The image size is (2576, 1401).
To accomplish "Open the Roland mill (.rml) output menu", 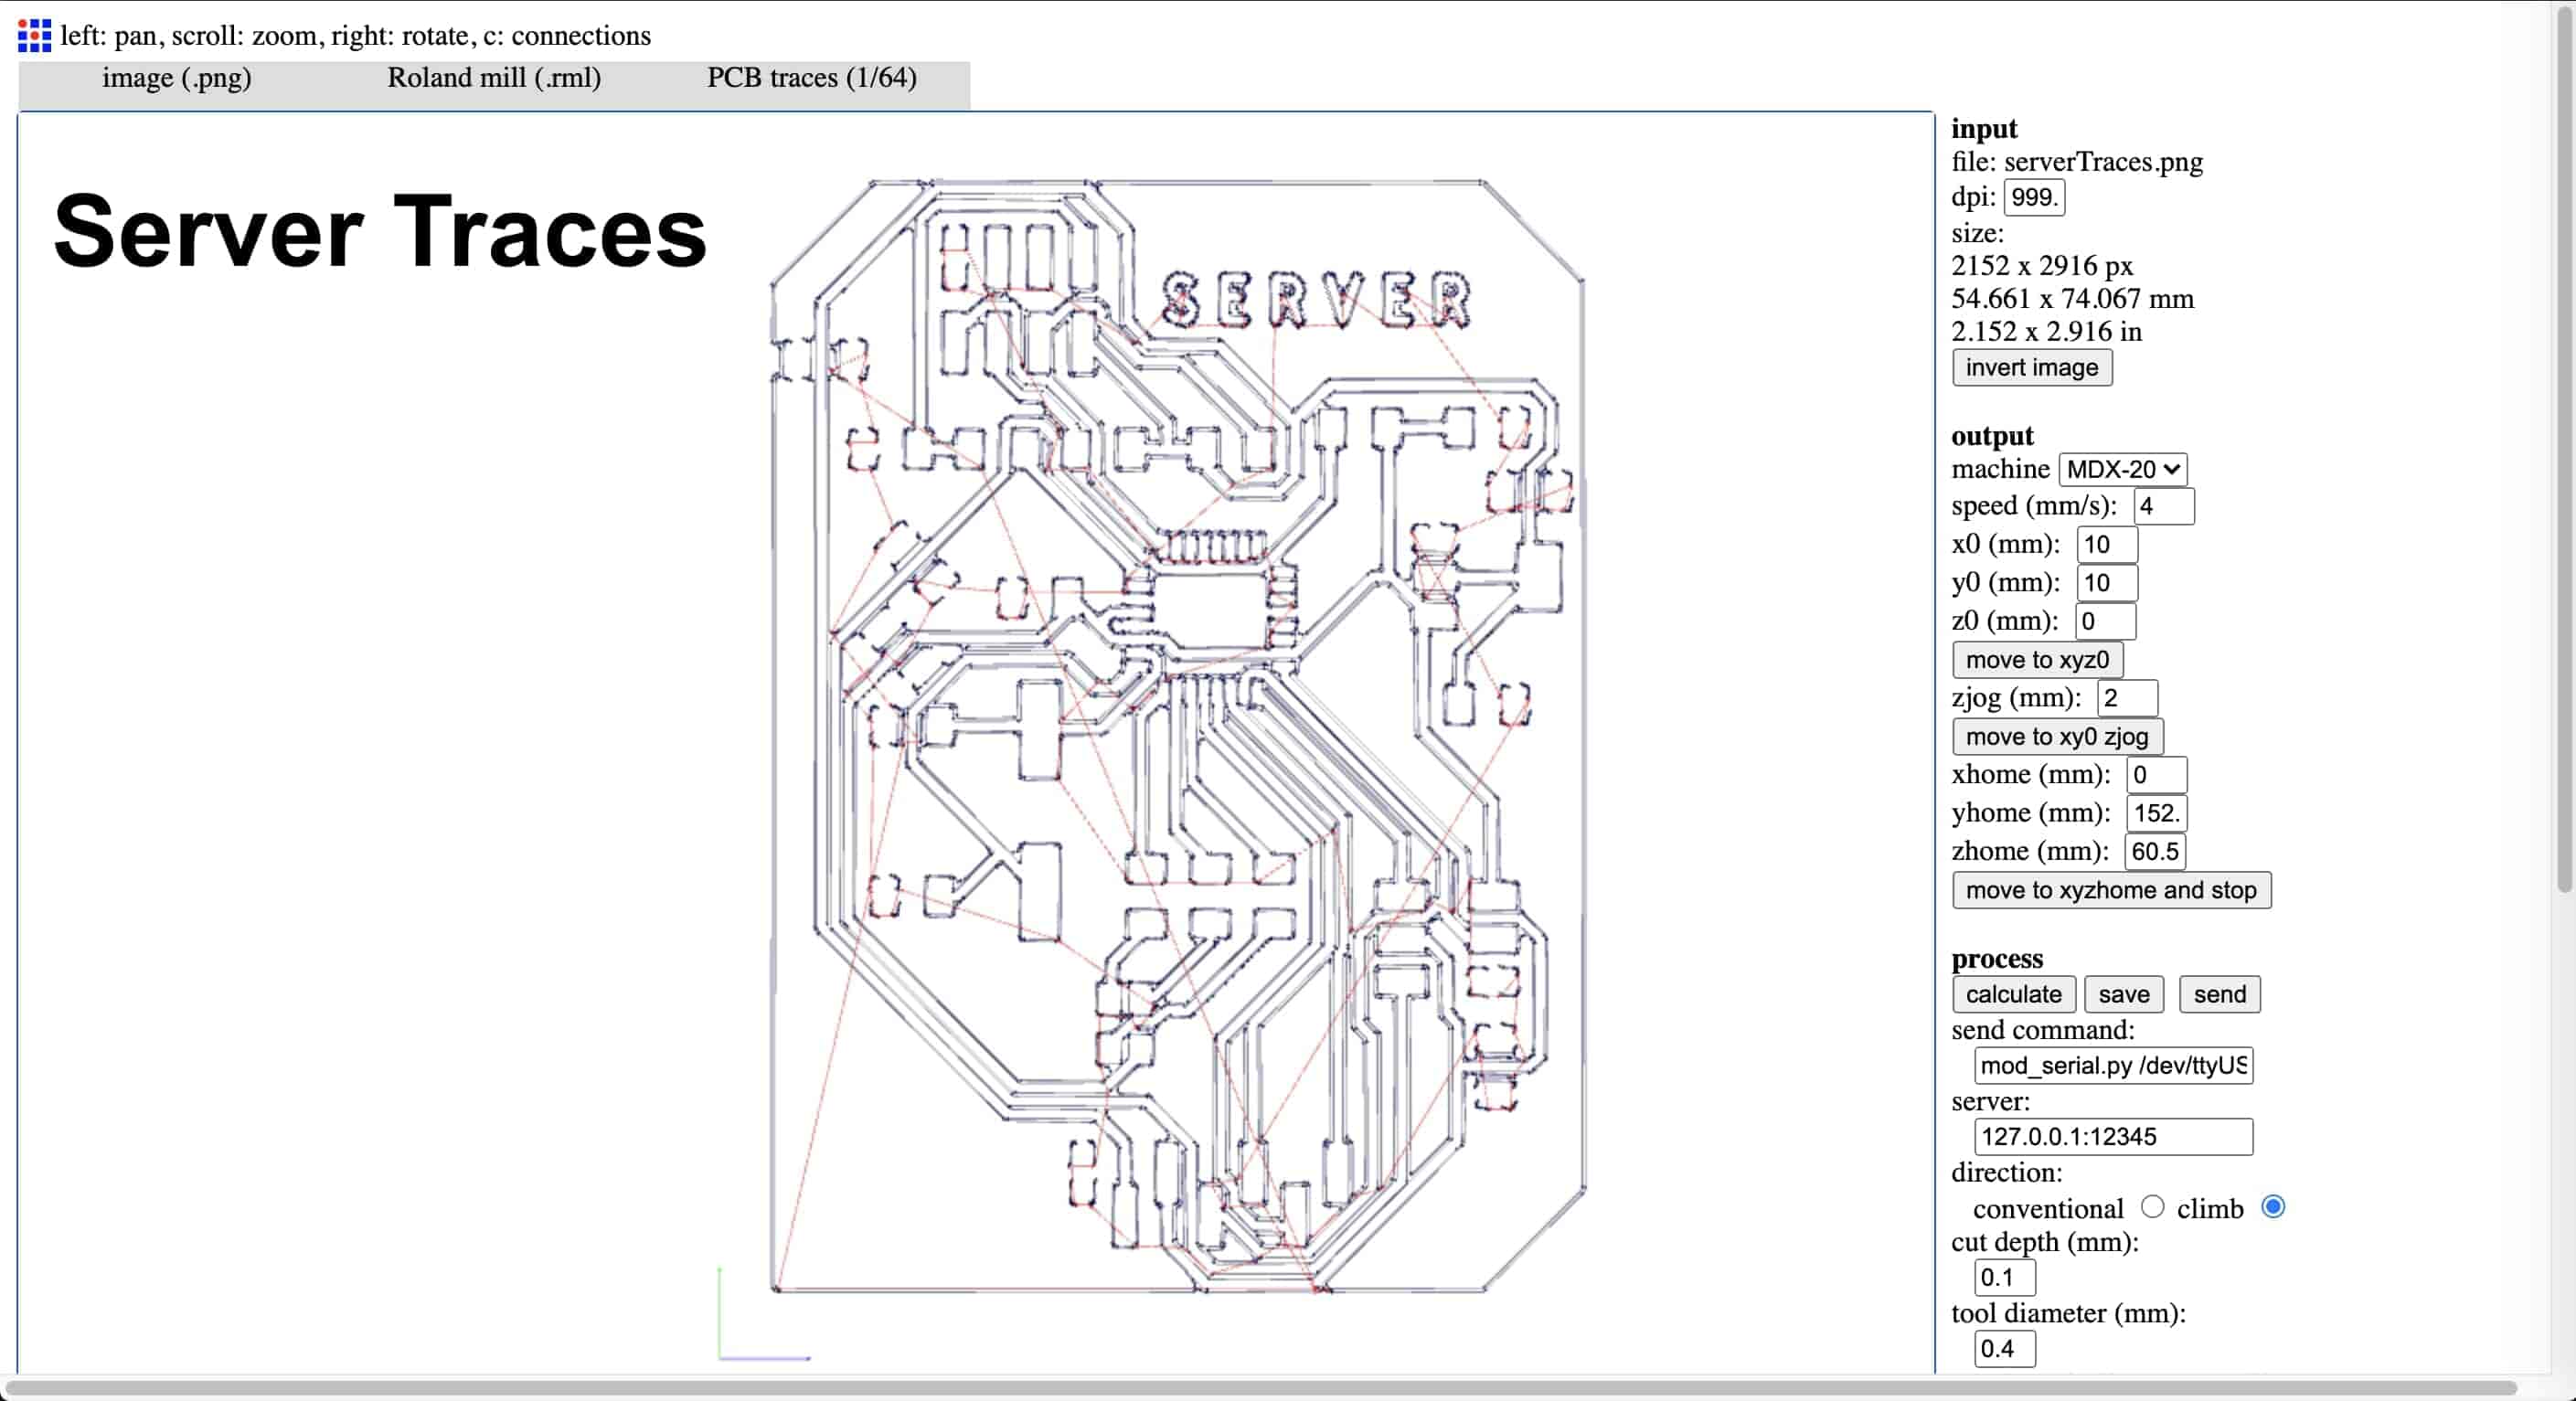I will point(494,78).
